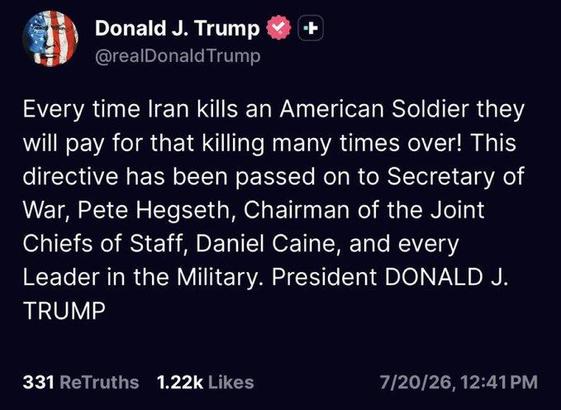Screen dimensions: 561x410
Task: Open the flag-themed profile avatar
Action: 50,39
